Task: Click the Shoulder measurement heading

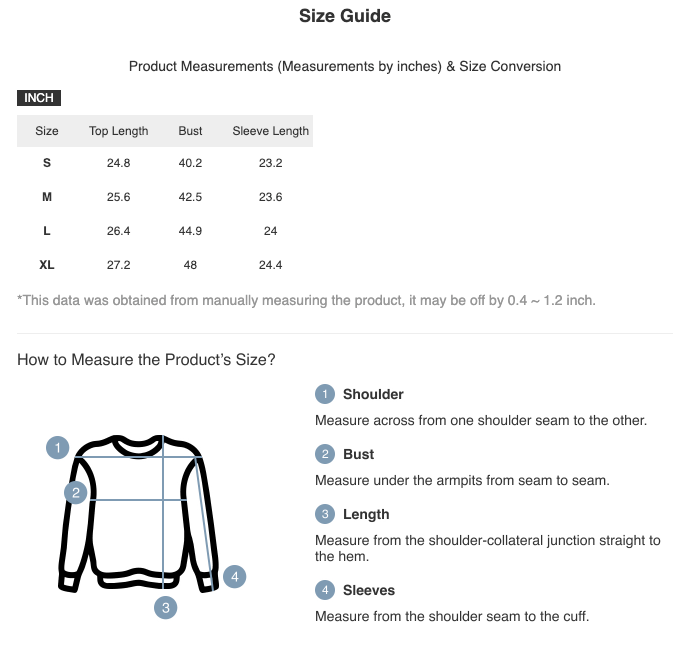Action: tap(373, 394)
